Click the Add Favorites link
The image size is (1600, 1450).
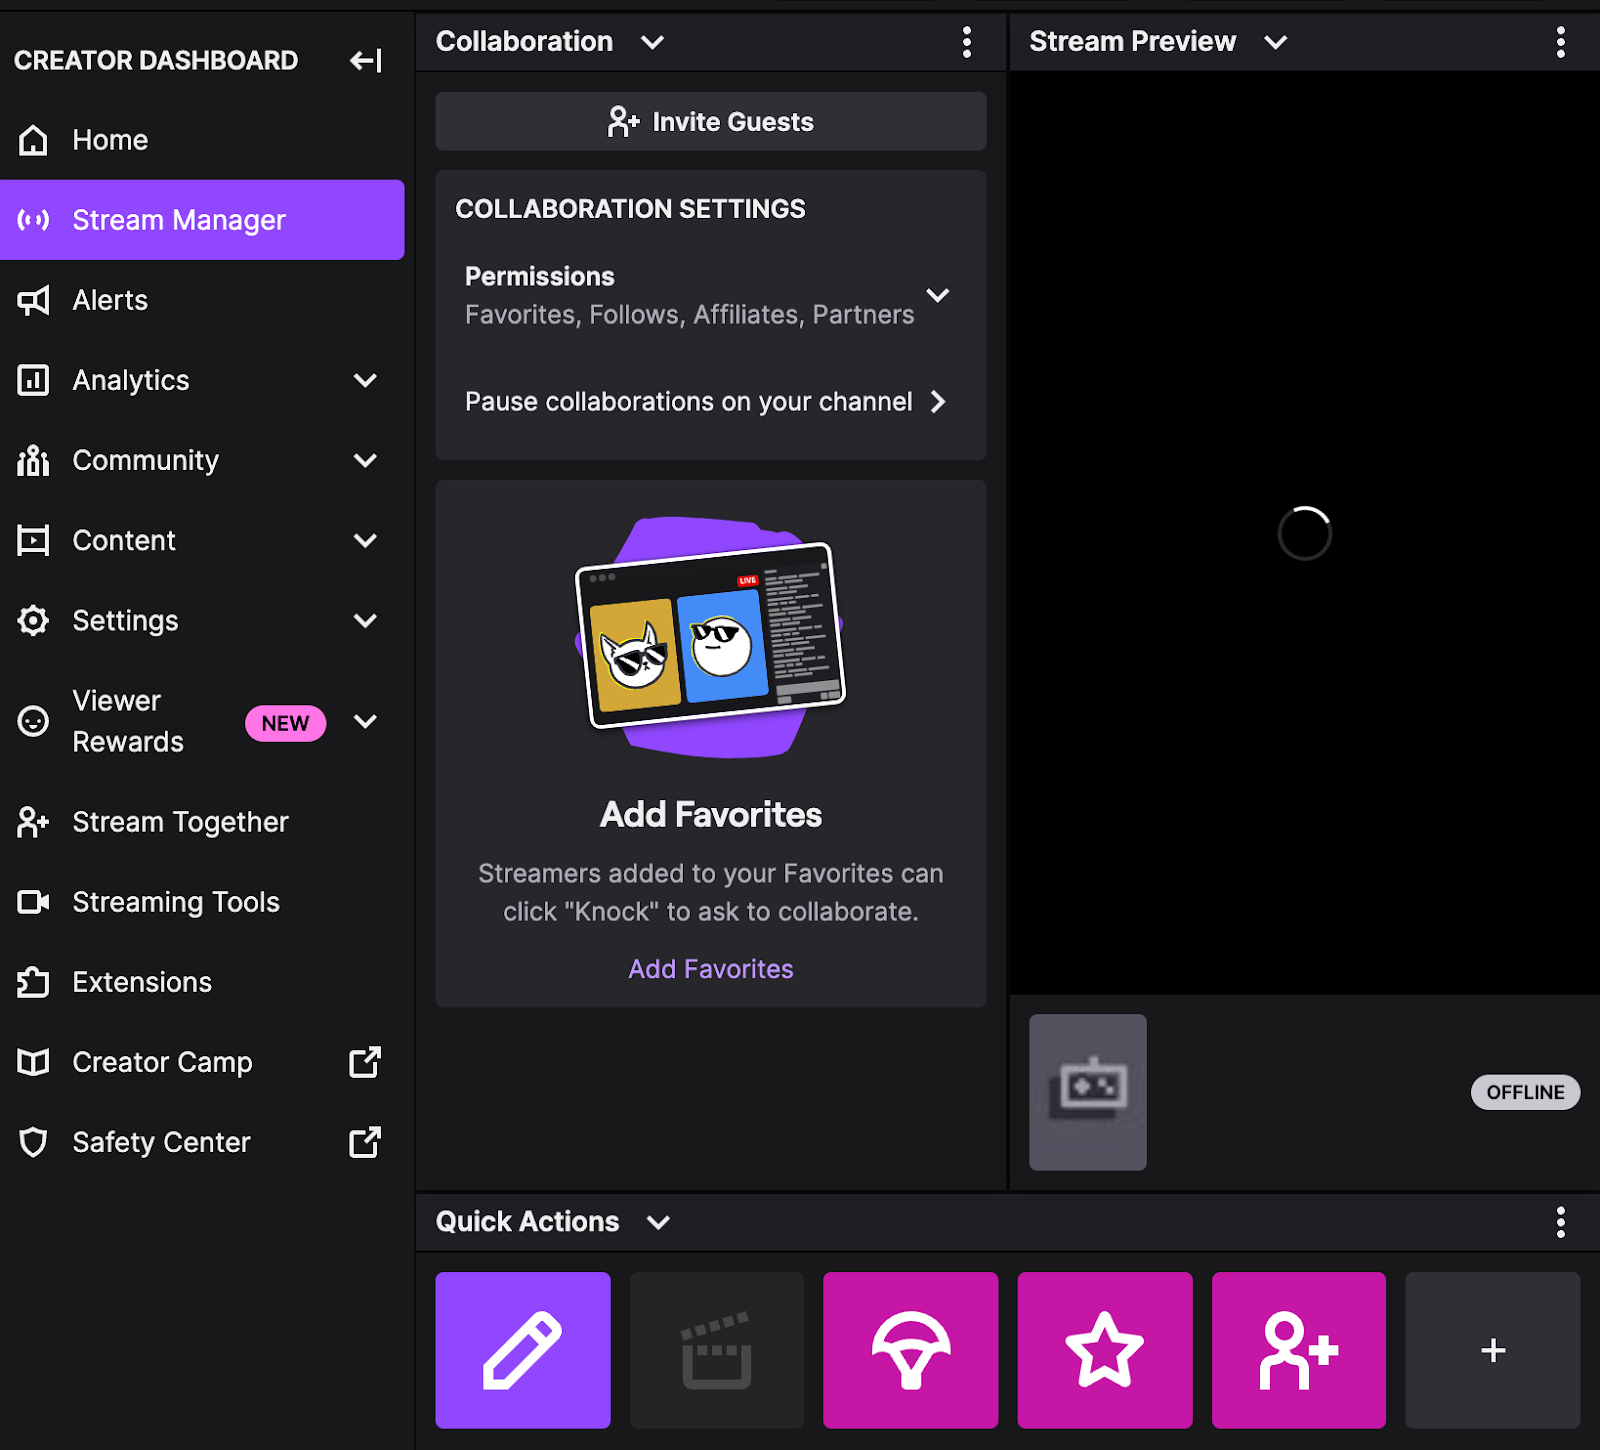(711, 969)
